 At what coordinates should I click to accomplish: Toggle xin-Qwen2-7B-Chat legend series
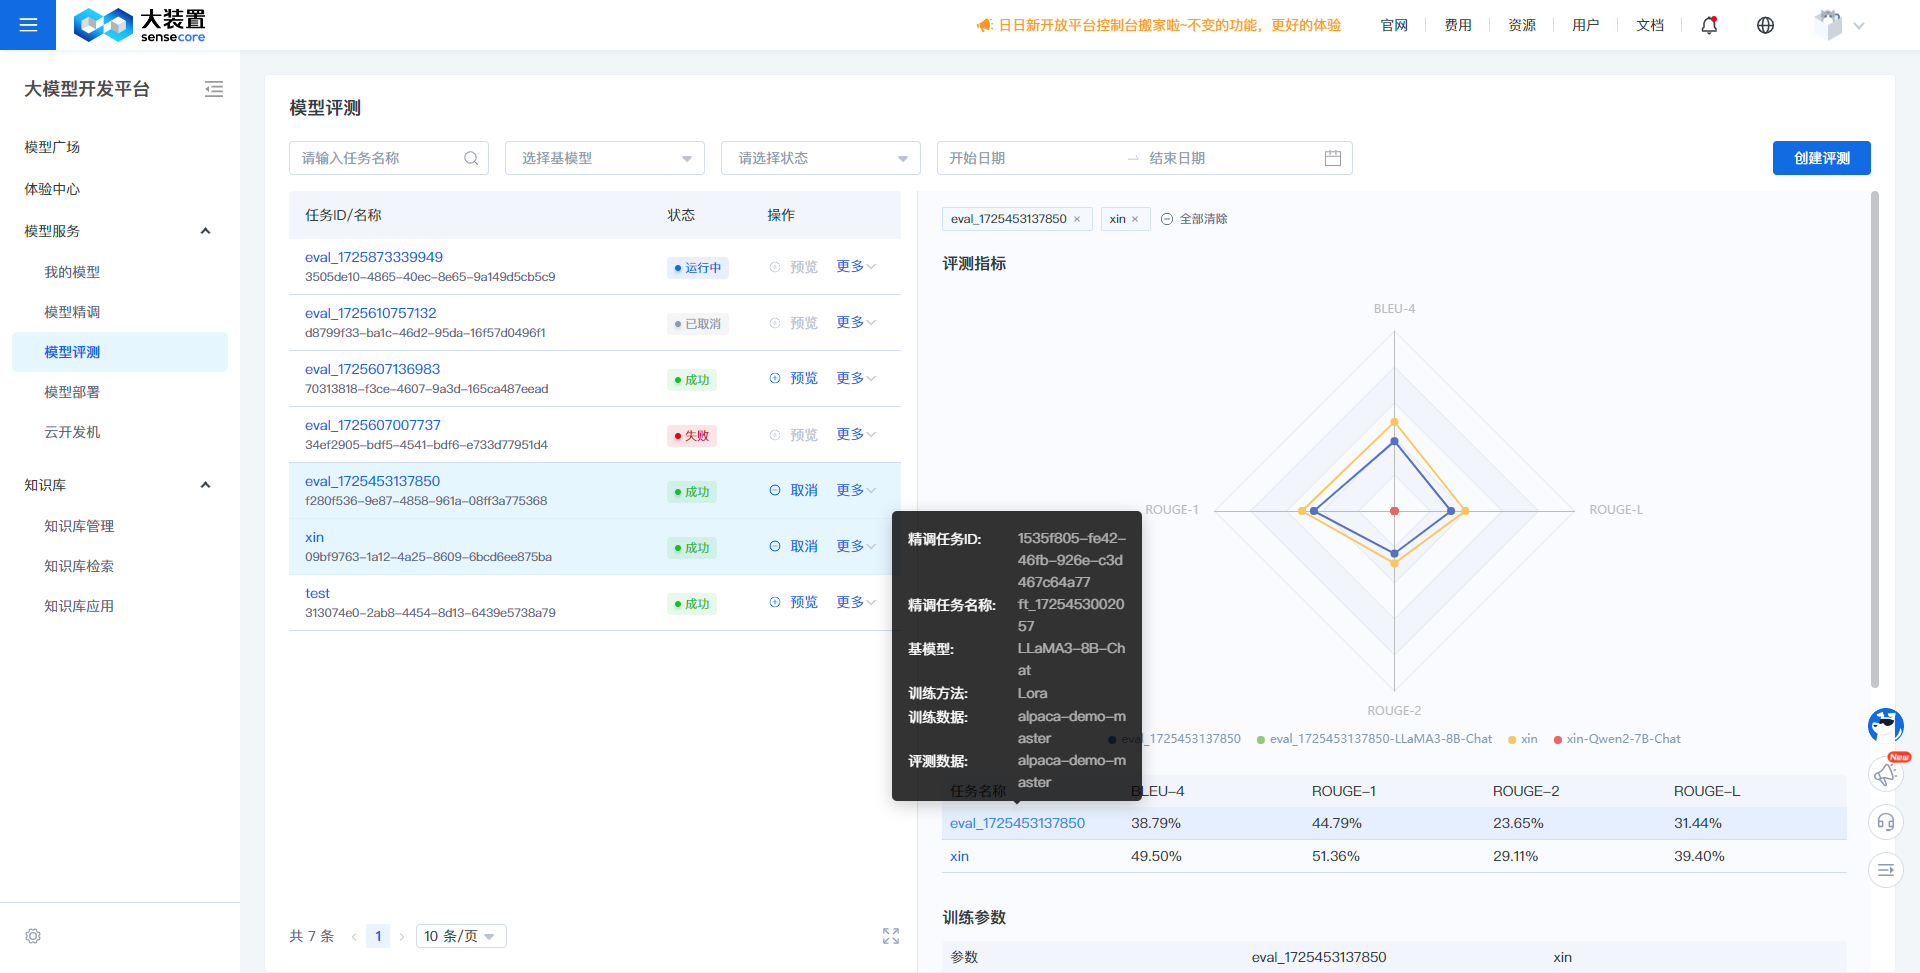pos(1617,739)
